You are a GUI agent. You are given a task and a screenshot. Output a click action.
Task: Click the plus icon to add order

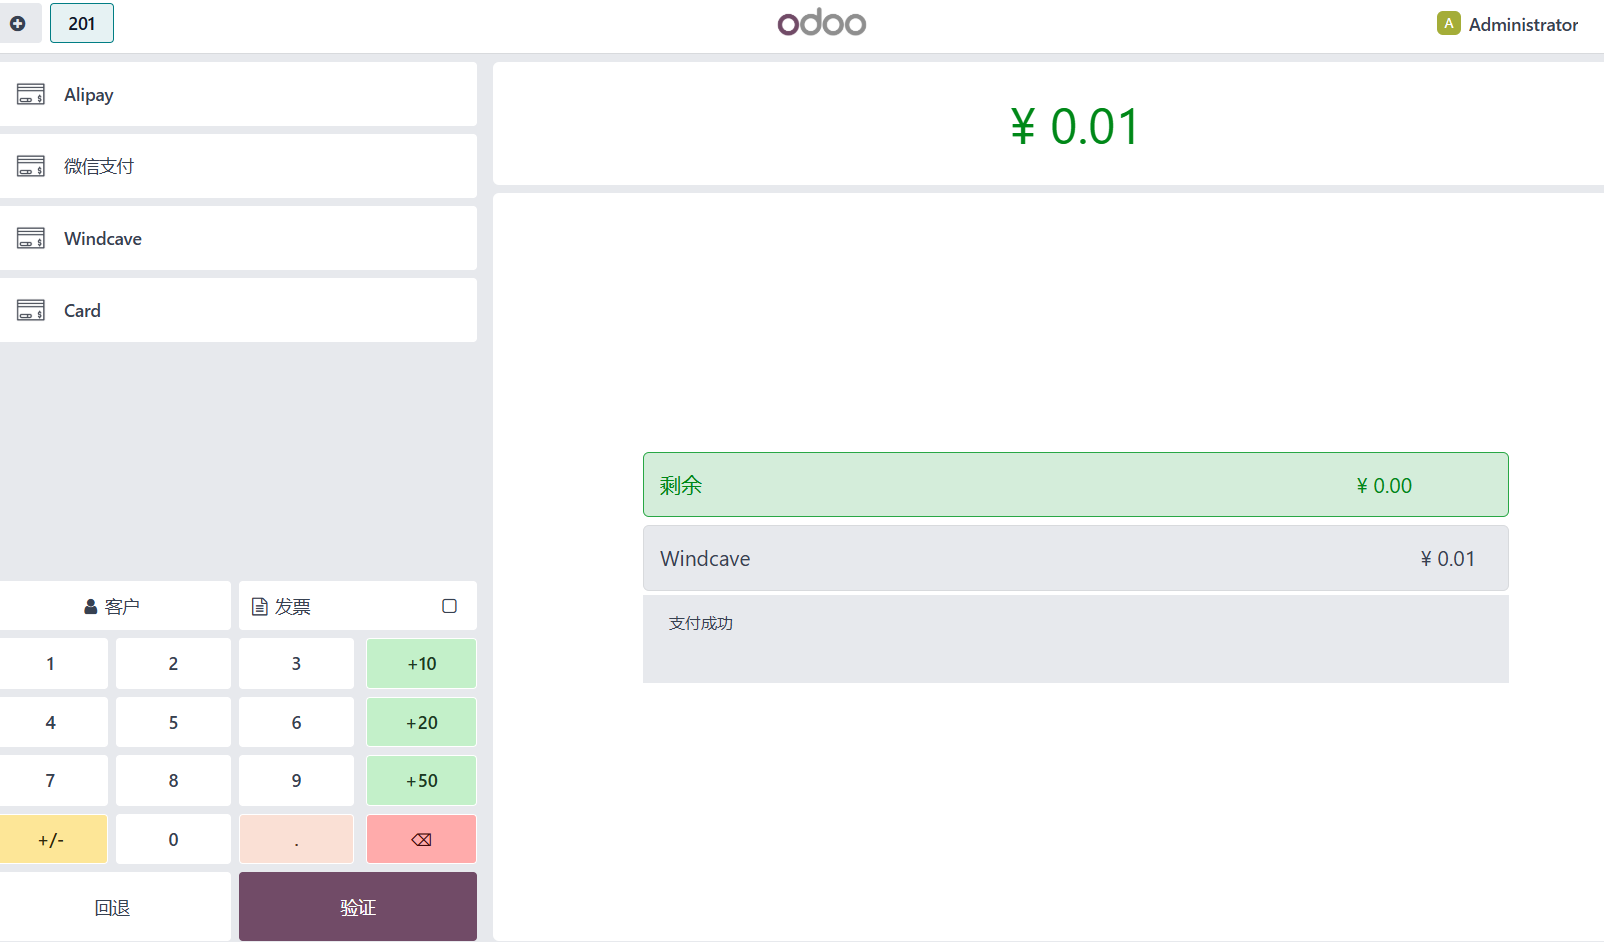18,23
